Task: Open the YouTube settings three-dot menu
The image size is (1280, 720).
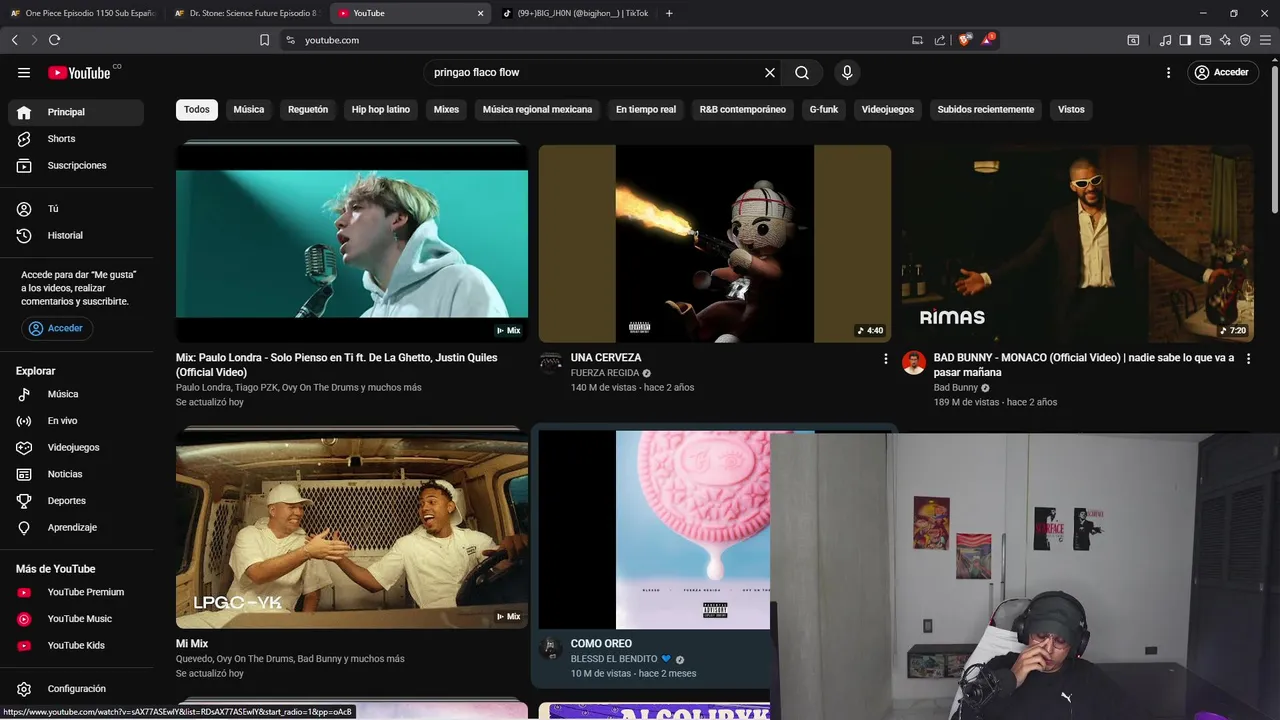Action: pyautogui.click(x=1168, y=72)
